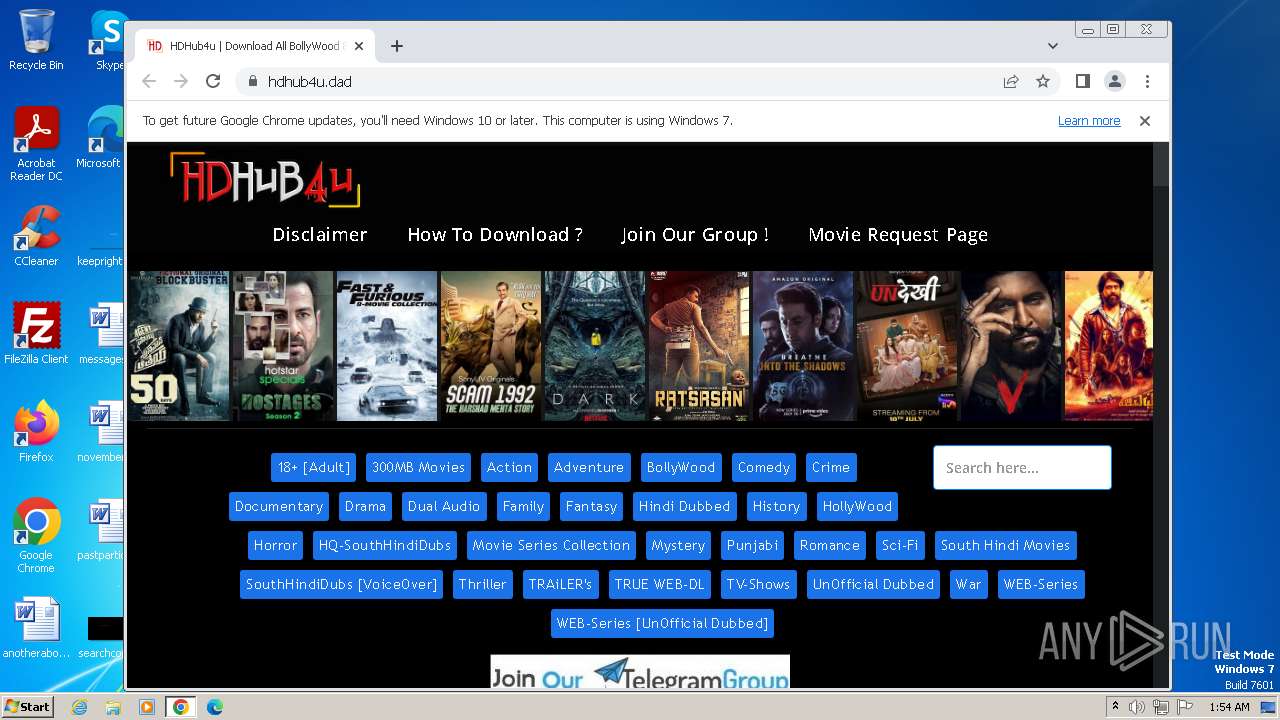The width and height of the screenshot is (1280, 720).
Task: Open the HQ-SouthHindiDubs category
Action: coord(385,545)
